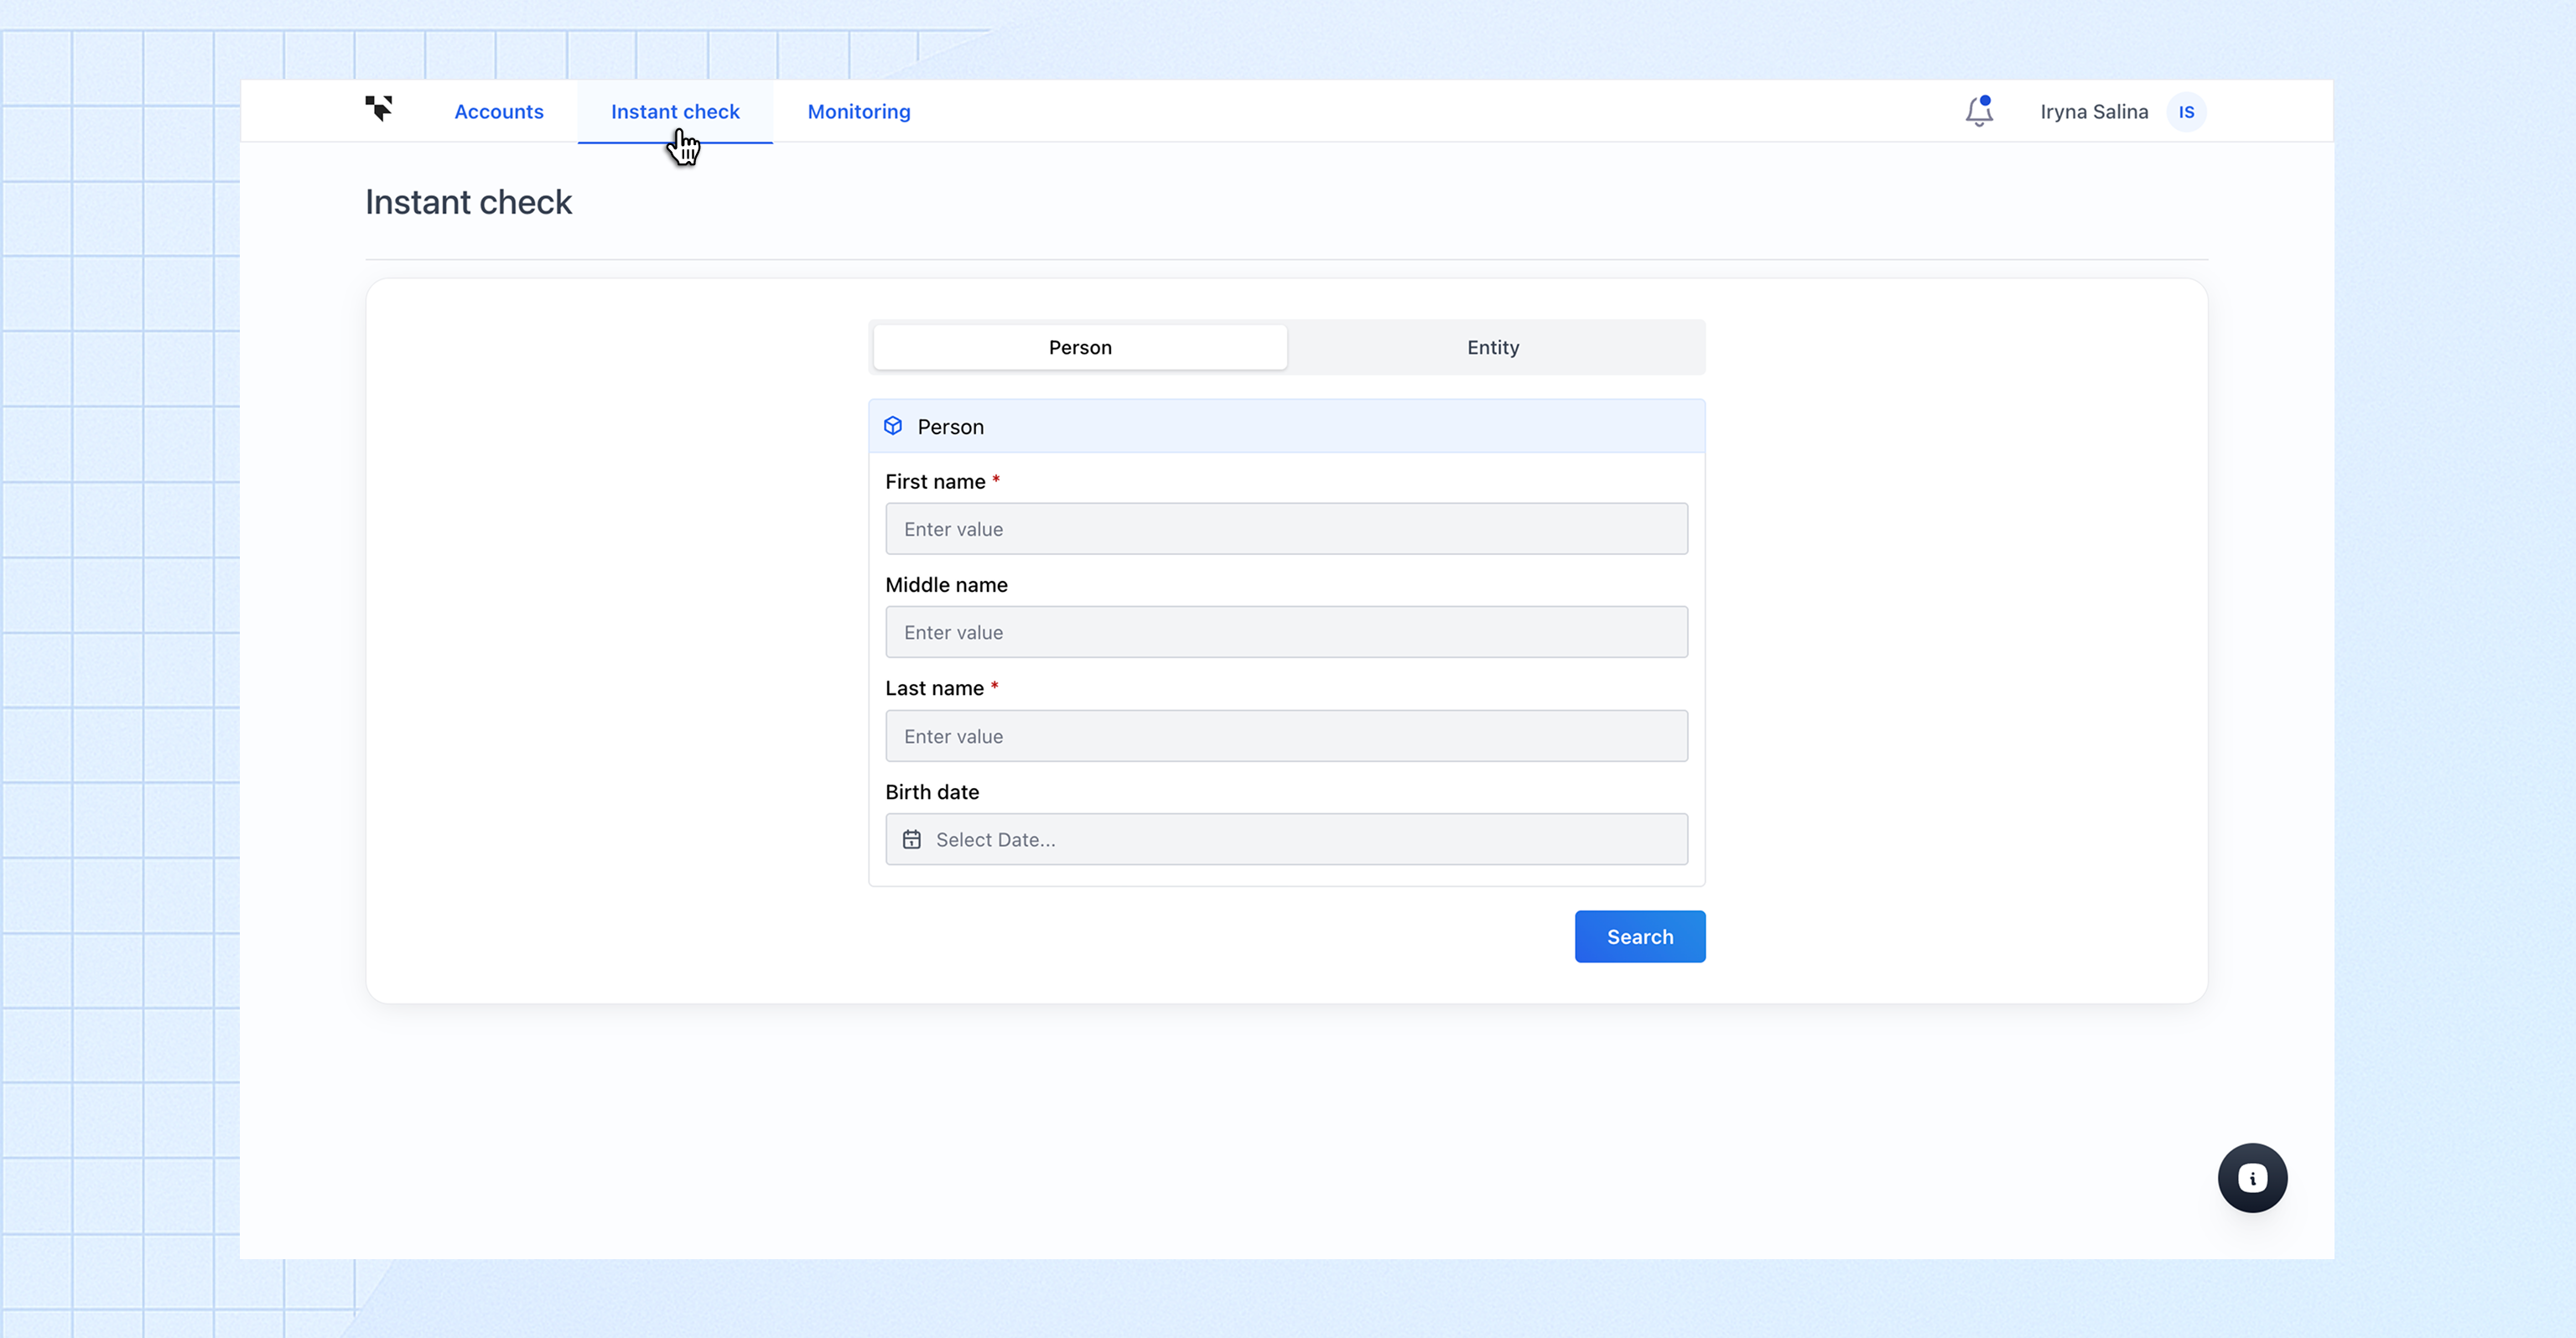2576x1338 pixels.
Task: Open the notifications bell
Action: coord(1978,111)
